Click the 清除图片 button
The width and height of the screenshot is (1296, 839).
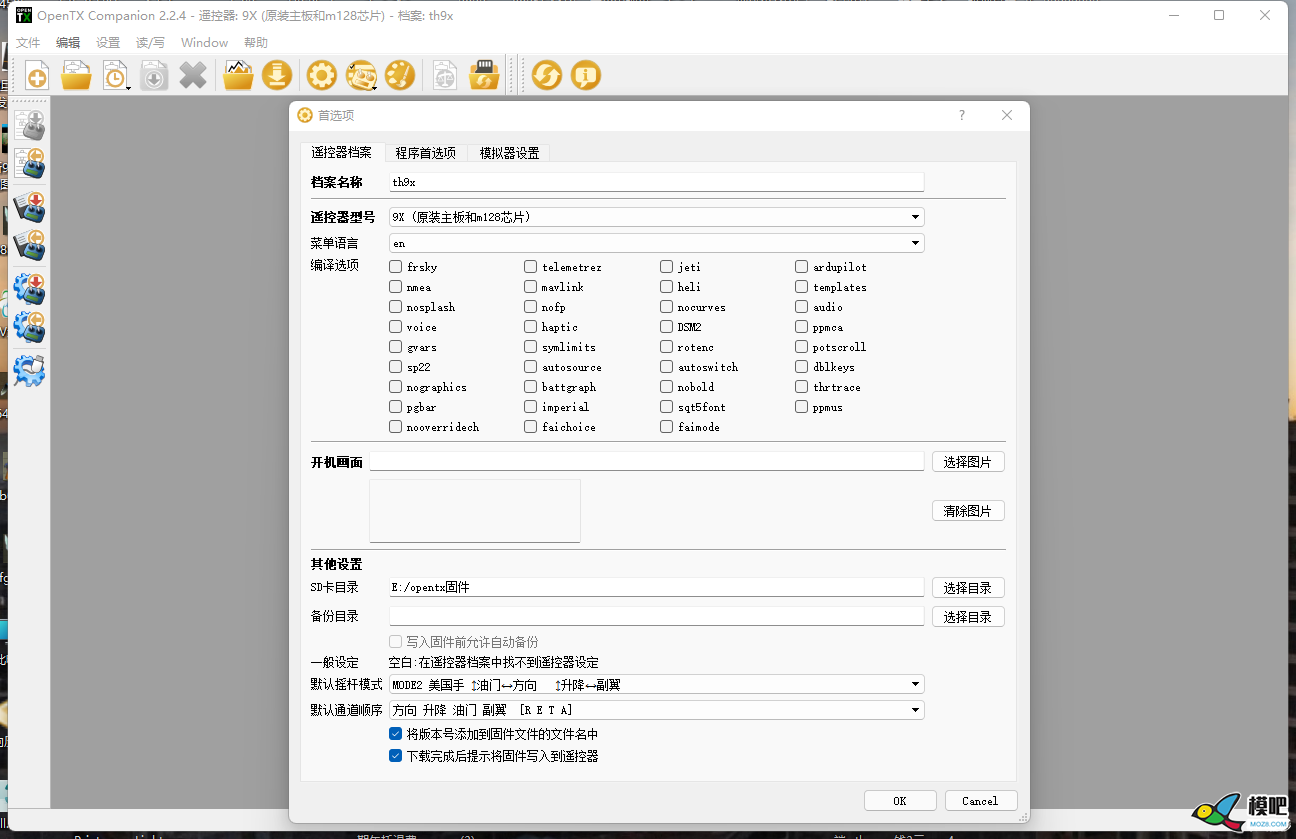click(x=968, y=511)
